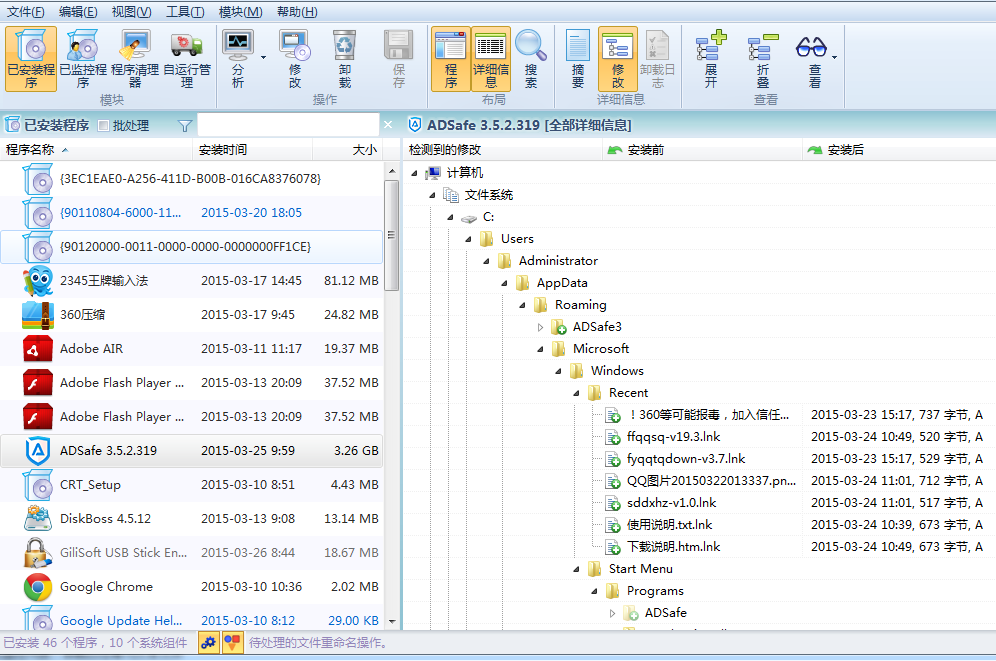Toggle the 程序 layout panel
This screenshot has height=661, width=996.
[450, 59]
